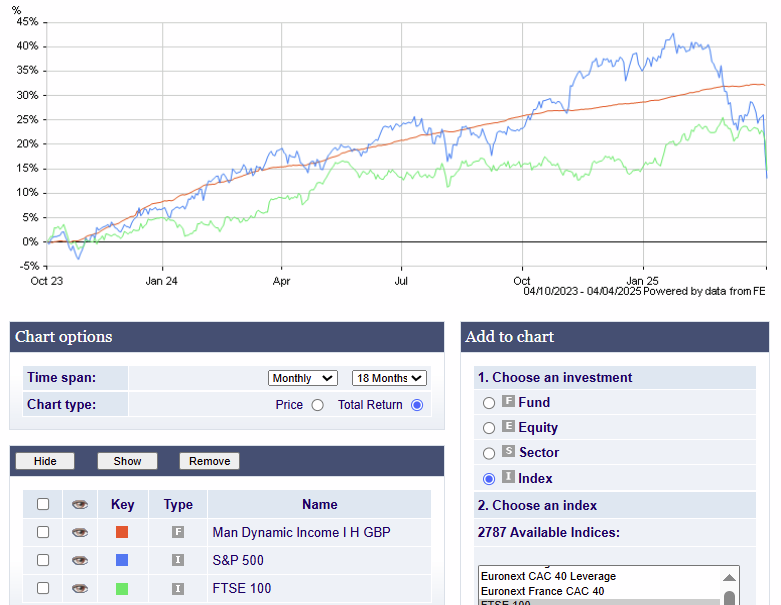Image resolution: width=781 pixels, height=605 pixels.
Task: Open the 18 Months duration dropdown
Action: 389,378
